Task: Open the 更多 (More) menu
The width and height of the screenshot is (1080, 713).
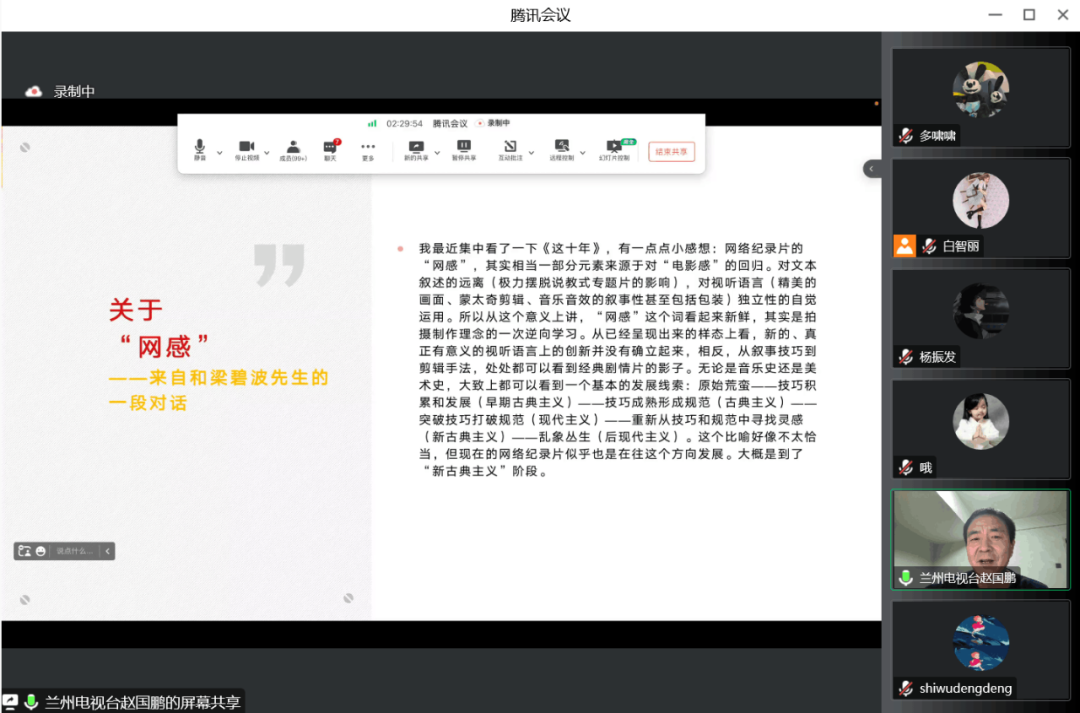Action: click(367, 146)
